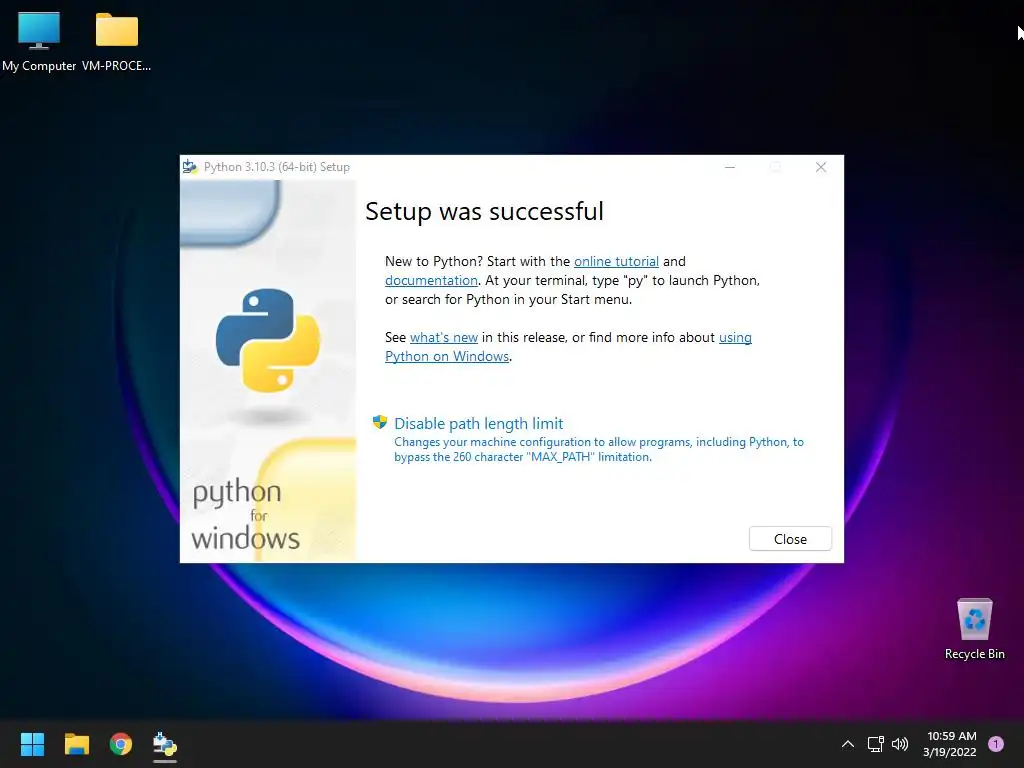Open "using Python on Windows" link
The height and width of the screenshot is (768, 1024).
click(x=568, y=347)
